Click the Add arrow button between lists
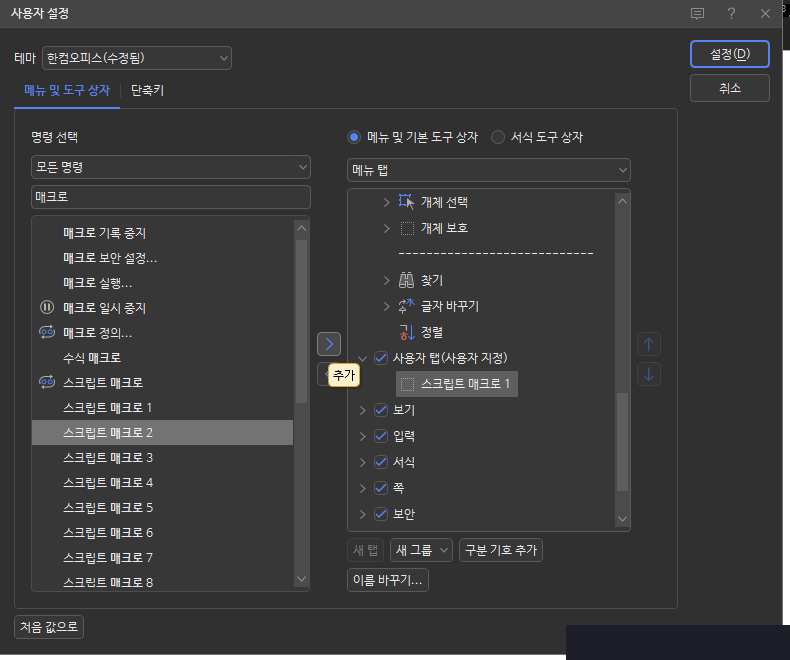The height and width of the screenshot is (660, 790). 329,344
